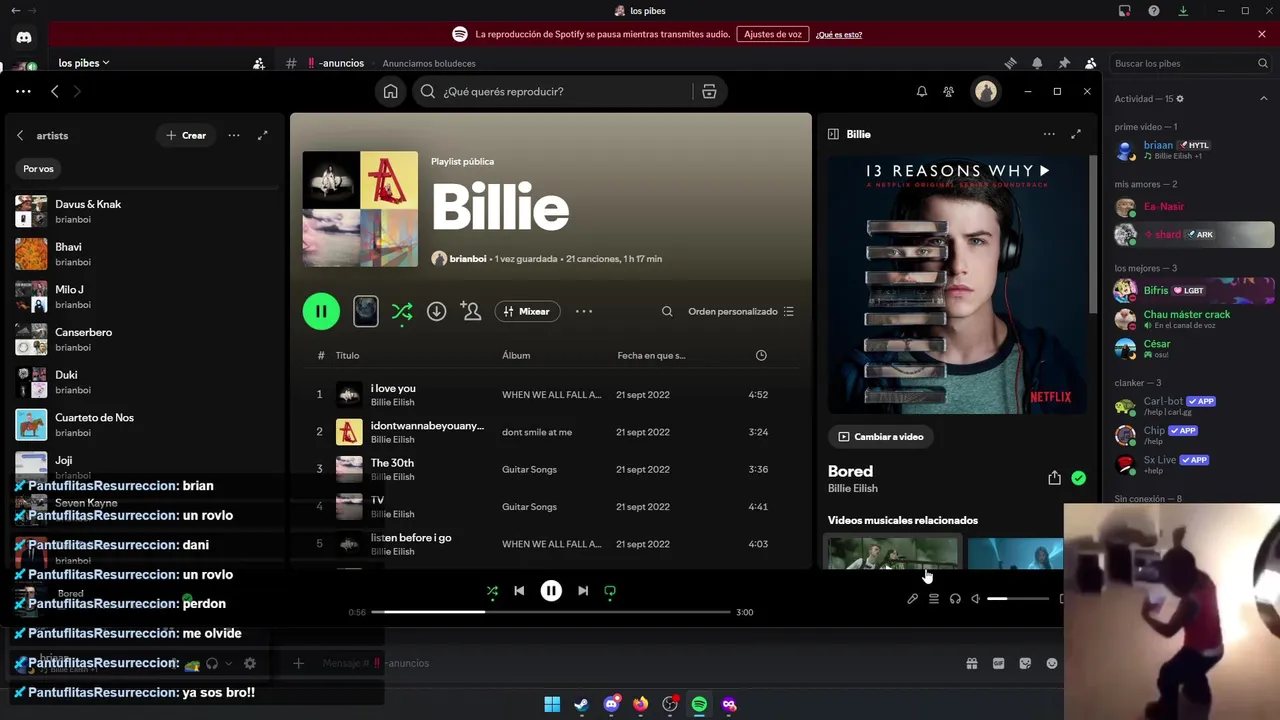Screen dimensions: 1280x720
Task: Toggle shuffle in playlist header
Action: coord(402,311)
